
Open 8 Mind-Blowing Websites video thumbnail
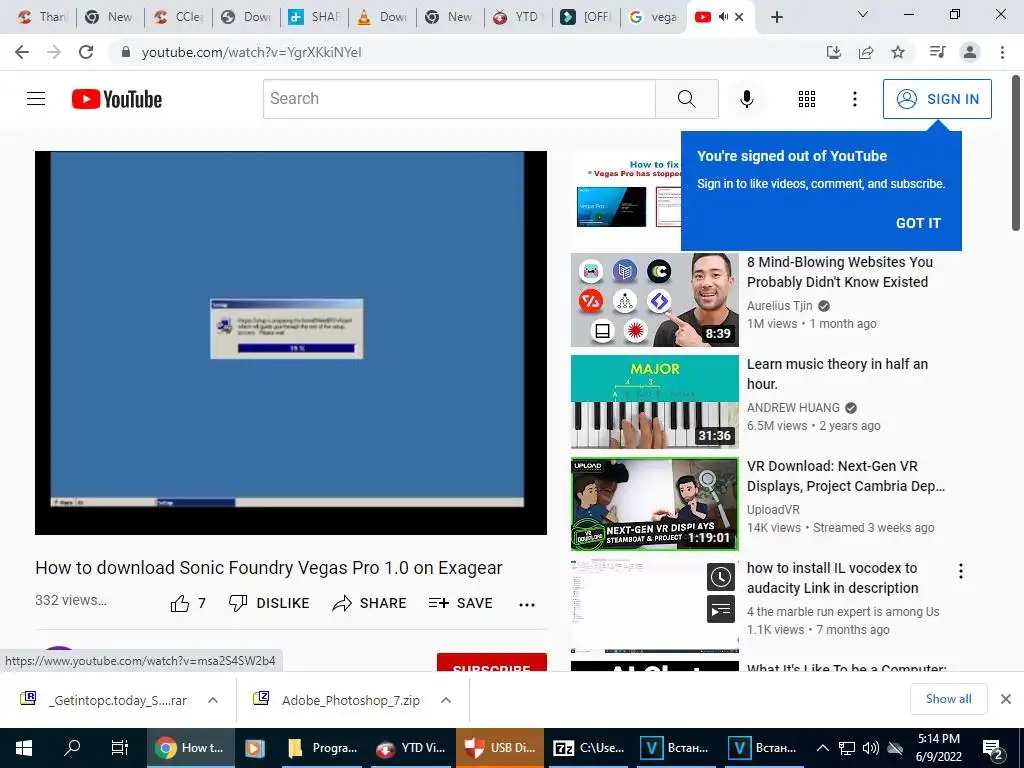(654, 300)
